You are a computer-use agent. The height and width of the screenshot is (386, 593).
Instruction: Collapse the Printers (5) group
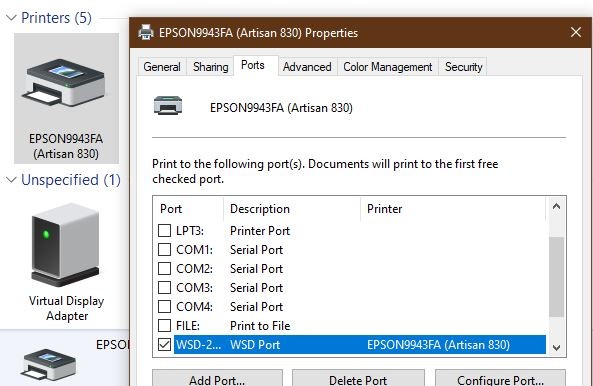(x=11, y=18)
